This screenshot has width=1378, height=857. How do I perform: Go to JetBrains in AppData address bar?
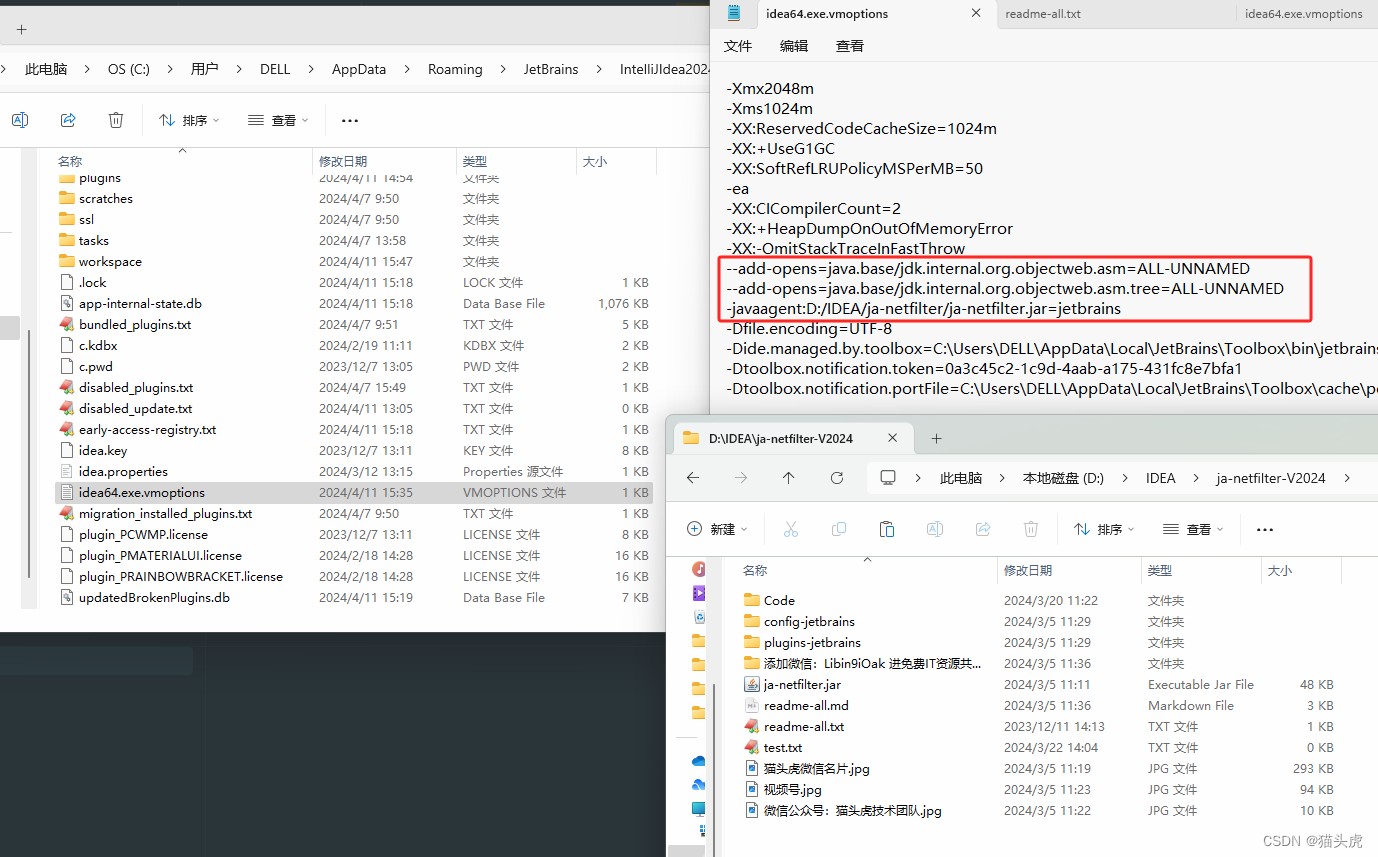click(x=551, y=69)
